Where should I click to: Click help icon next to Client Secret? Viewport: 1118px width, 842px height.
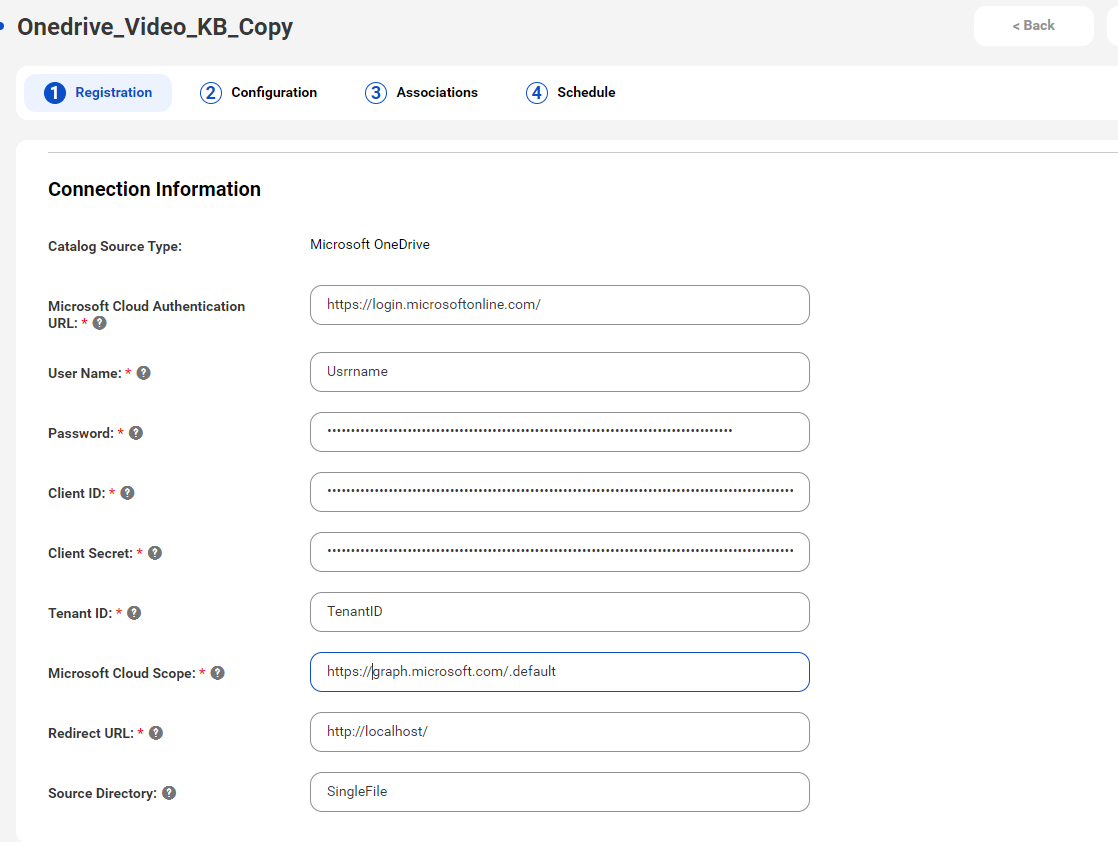pos(155,553)
